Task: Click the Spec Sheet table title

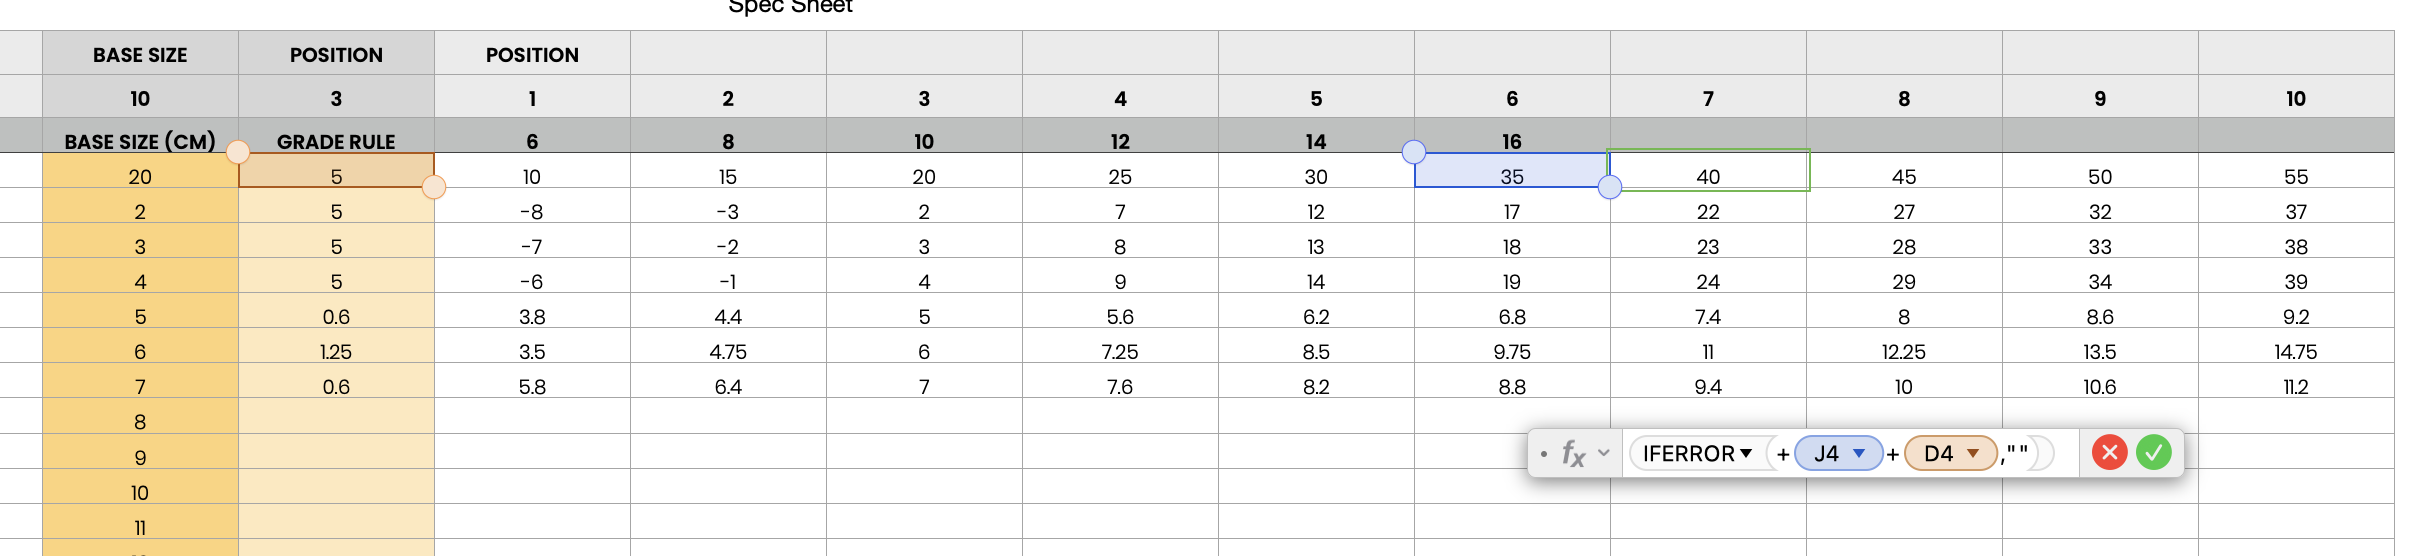Action: pyautogui.click(x=790, y=6)
